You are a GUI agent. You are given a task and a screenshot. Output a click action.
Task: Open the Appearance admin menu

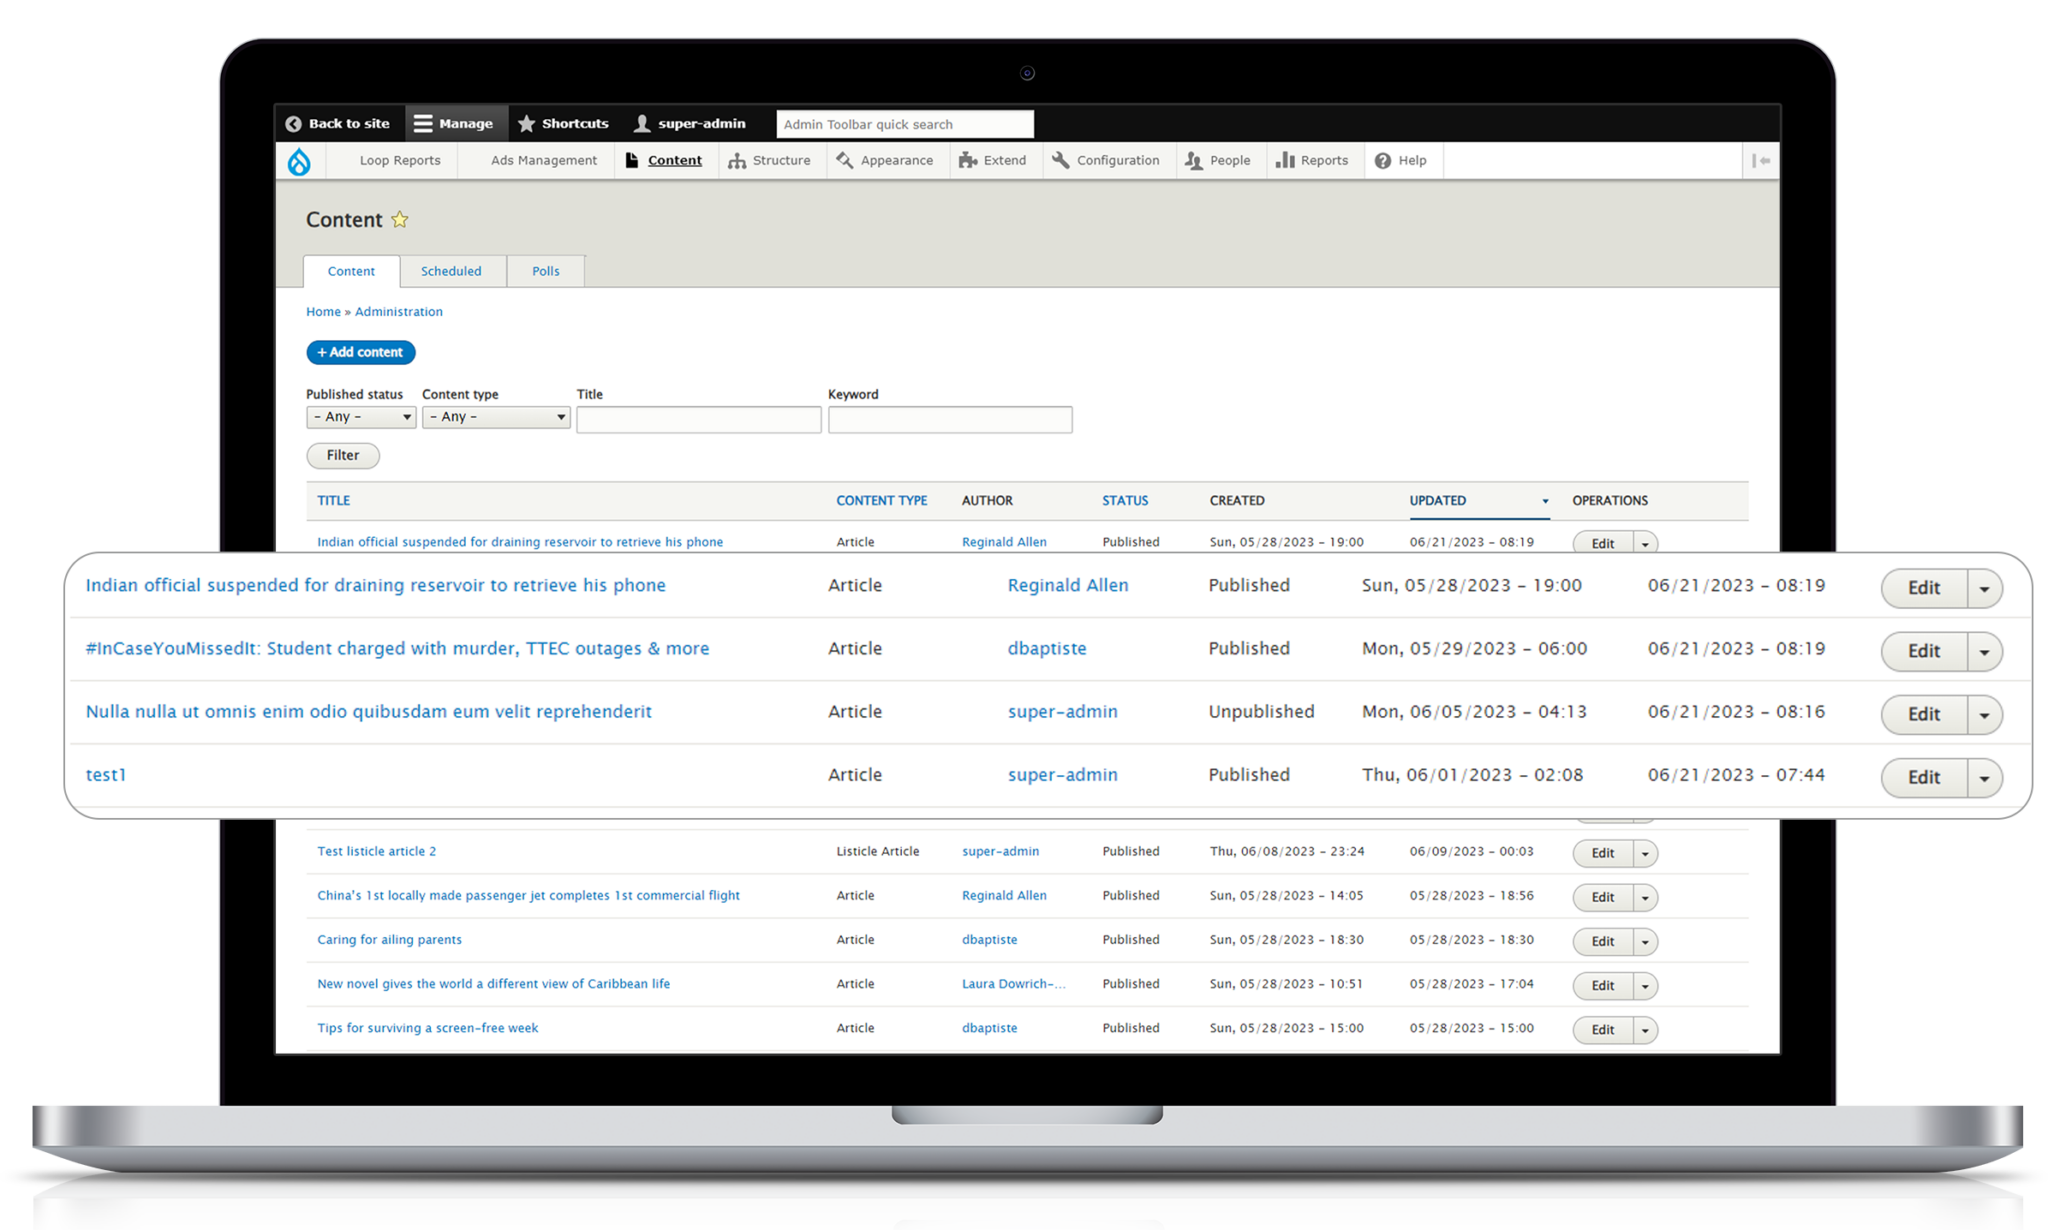click(x=885, y=161)
